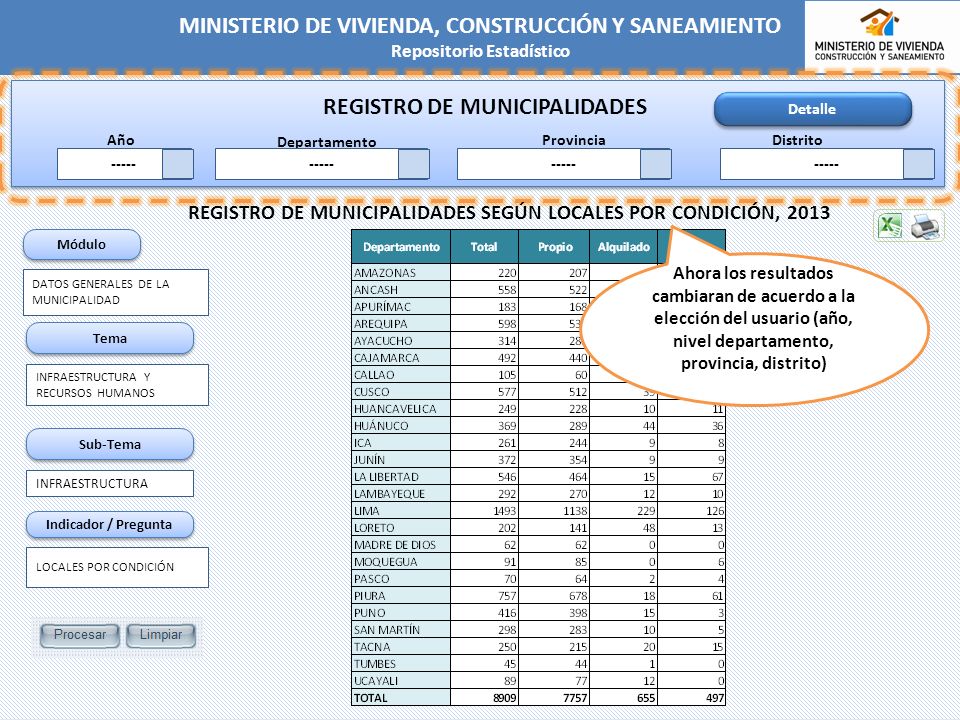Screen dimensions: 960x720
Task: Click the Limpiar button
Action: coord(160,635)
